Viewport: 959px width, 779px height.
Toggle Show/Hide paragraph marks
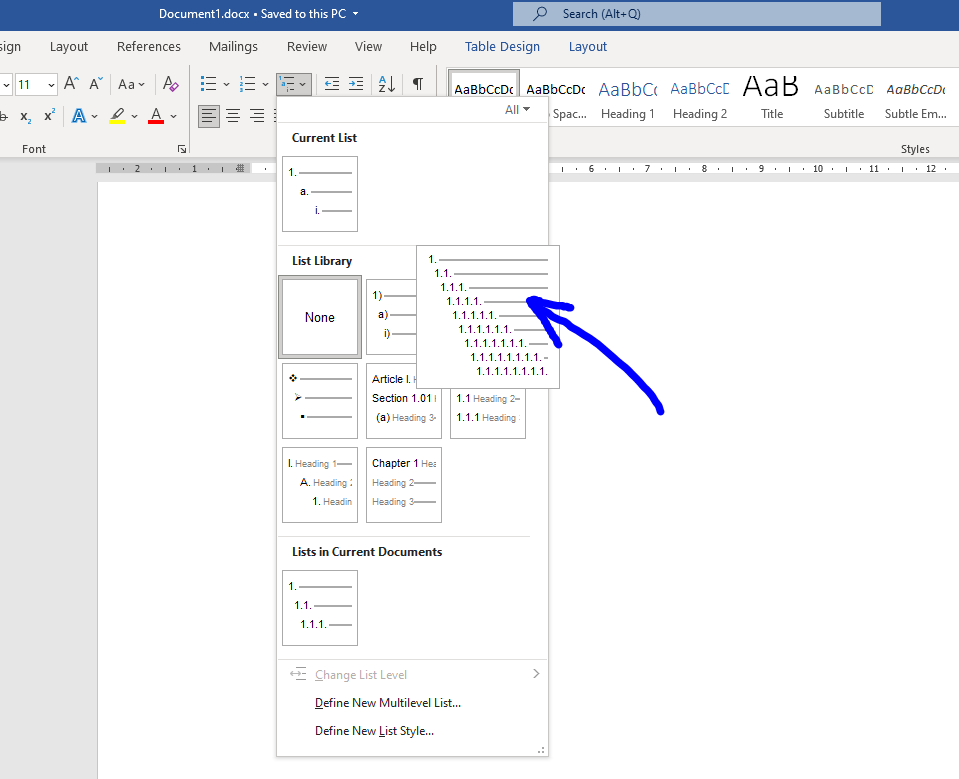(x=418, y=84)
